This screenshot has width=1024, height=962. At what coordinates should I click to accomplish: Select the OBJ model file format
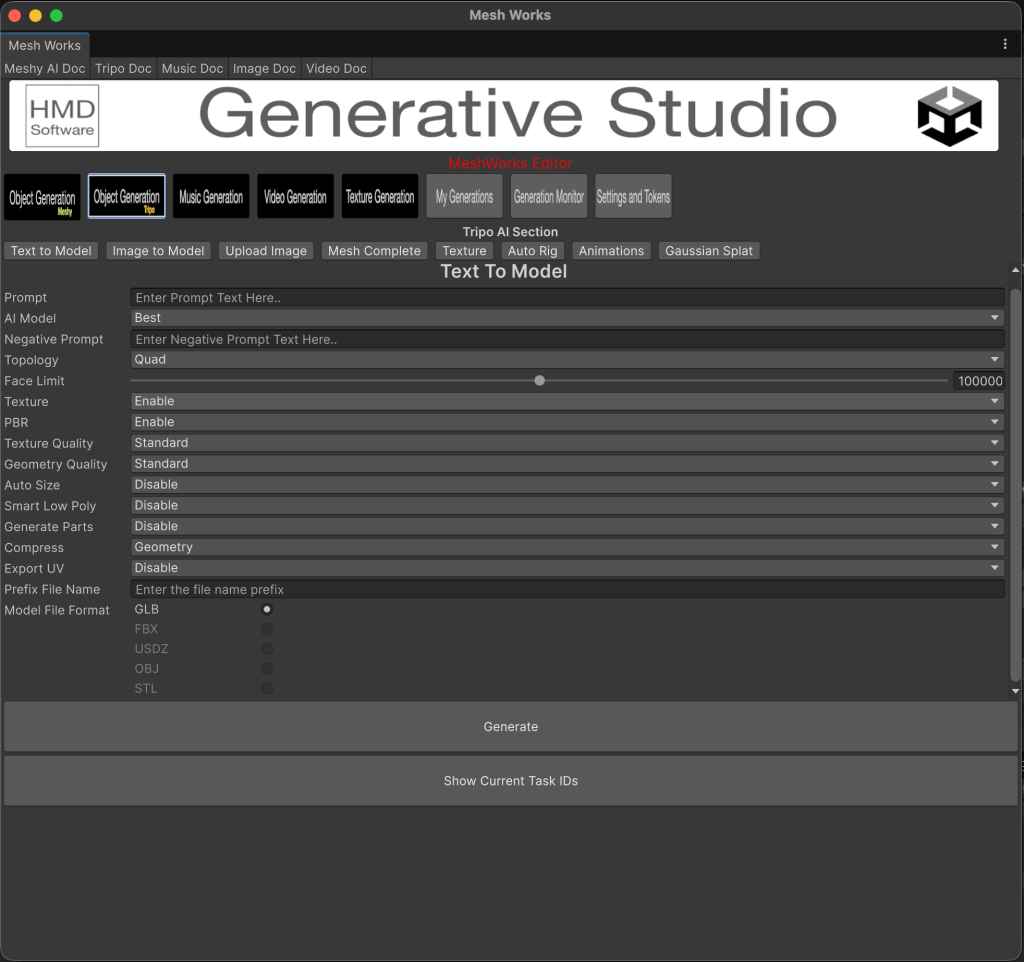266,669
